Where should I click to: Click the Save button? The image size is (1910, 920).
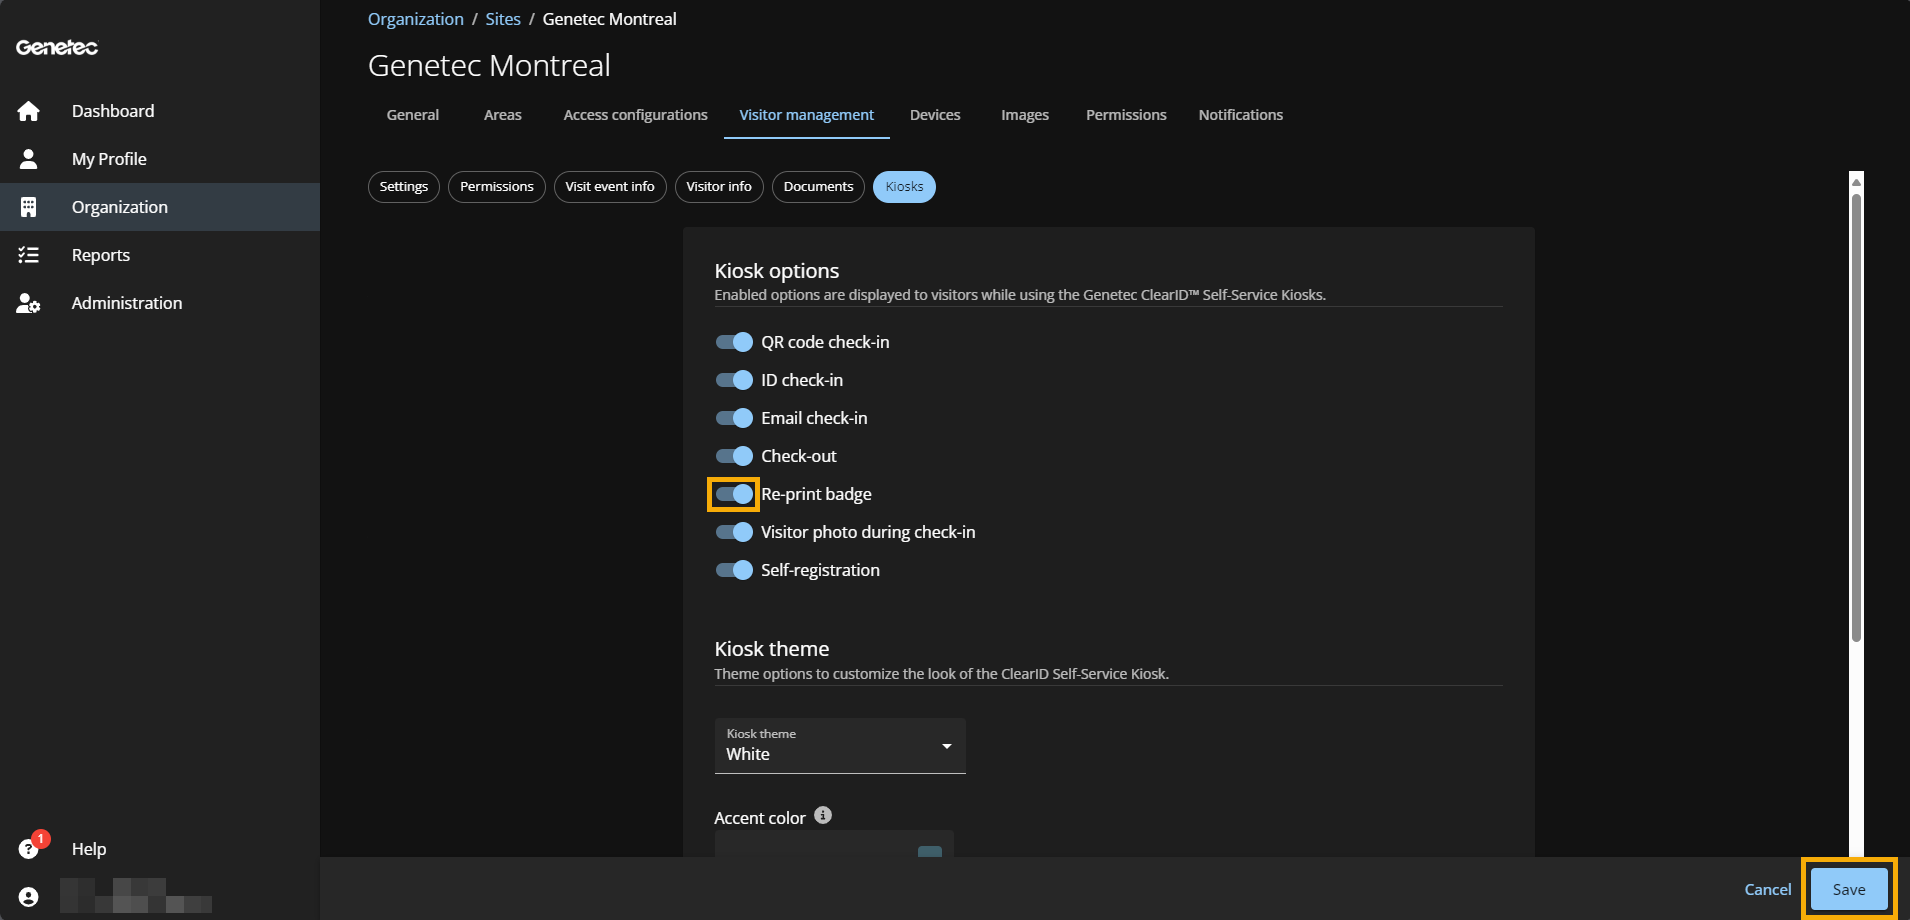(x=1849, y=889)
